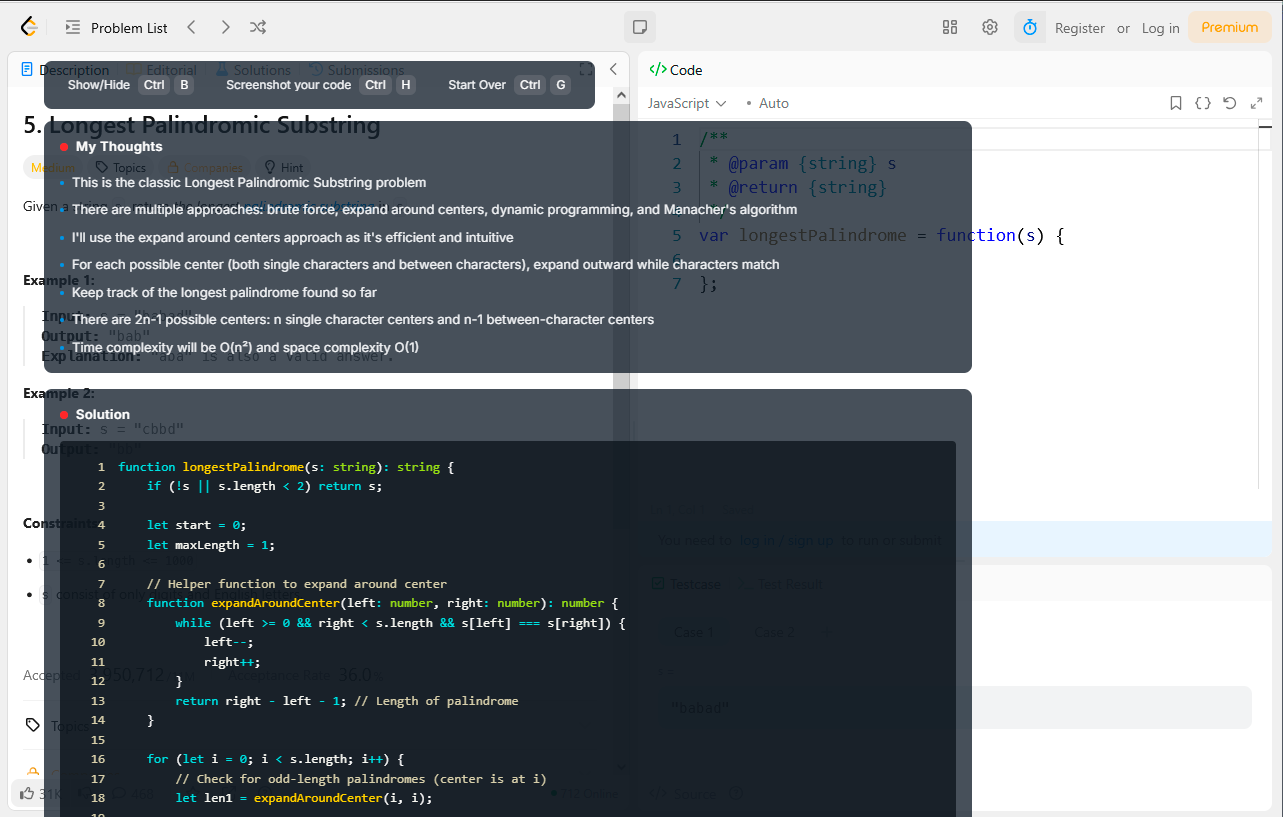Viewport: 1283px width, 817px height.
Task: Pick a random question with the shuffle icon
Action: click(257, 27)
